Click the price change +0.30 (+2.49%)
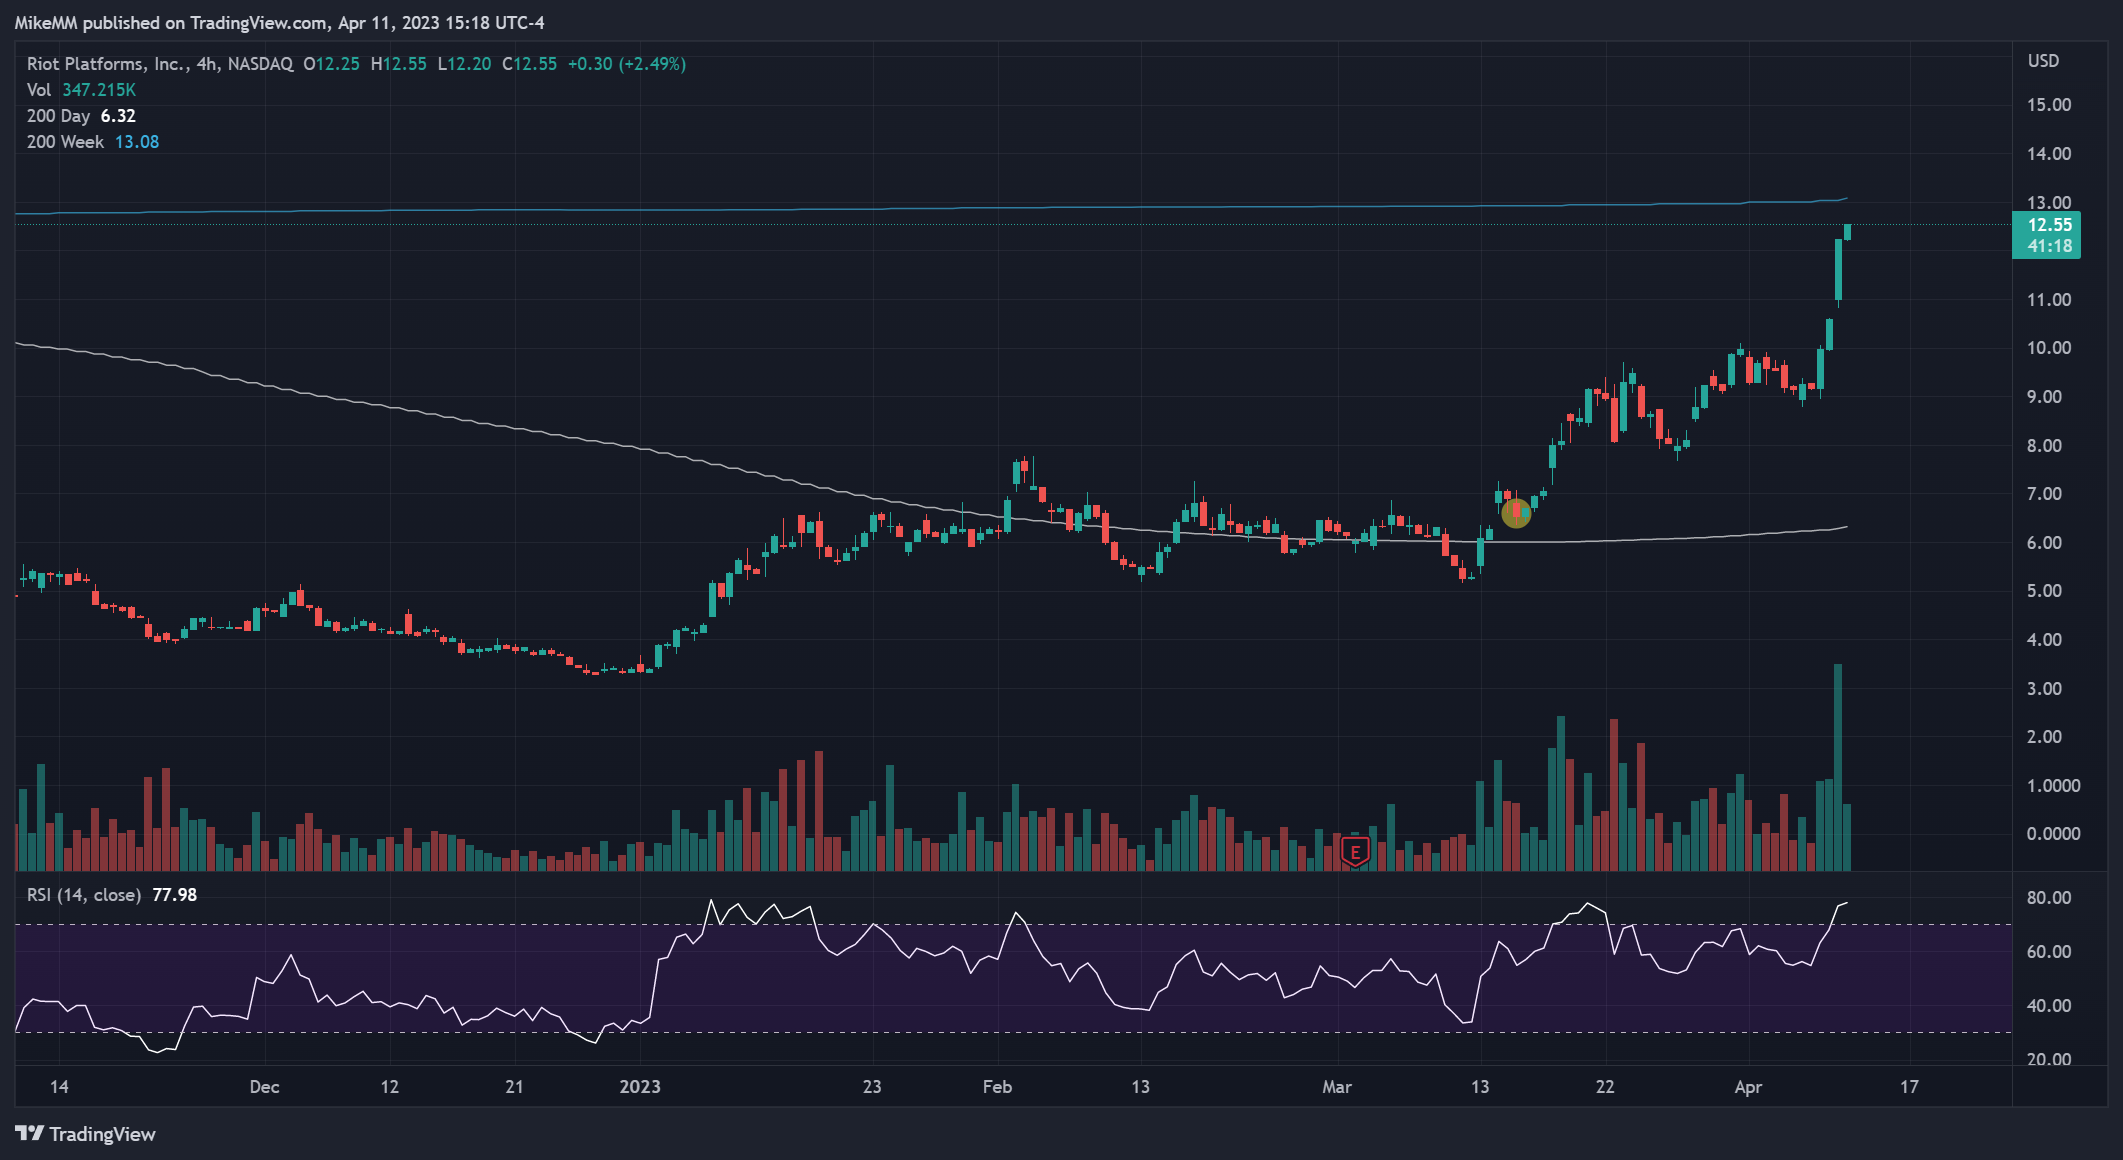Screen dimensions: 2123x1160 pos(627,63)
